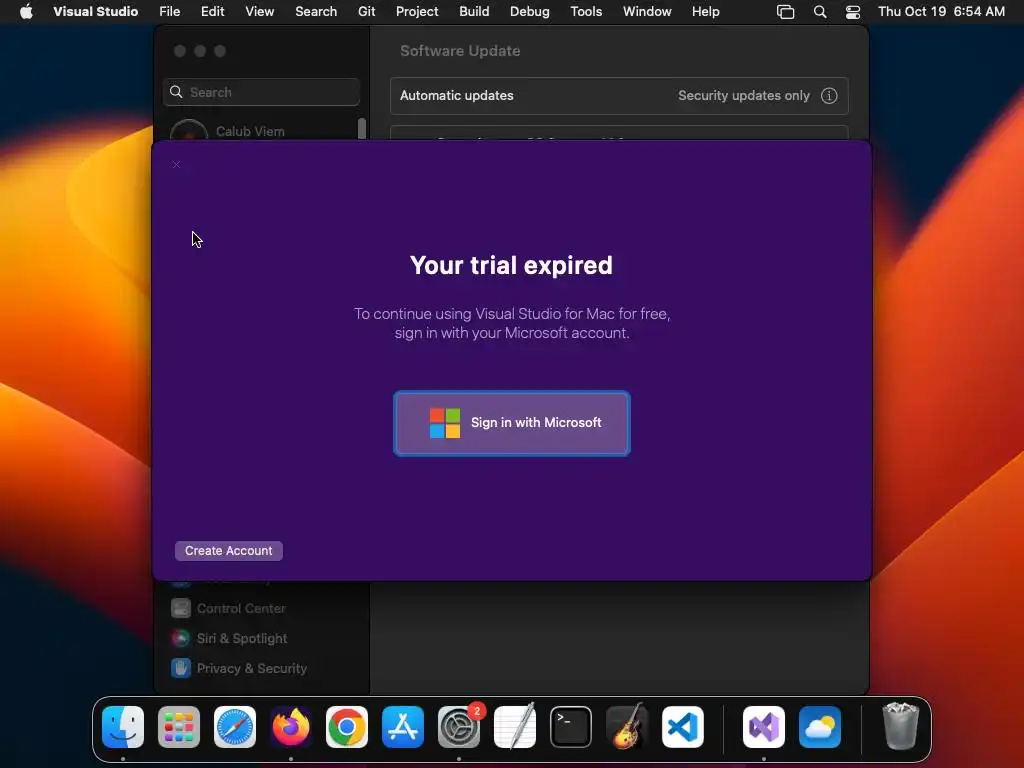
Task: Open the Help menu
Action: point(705,11)
